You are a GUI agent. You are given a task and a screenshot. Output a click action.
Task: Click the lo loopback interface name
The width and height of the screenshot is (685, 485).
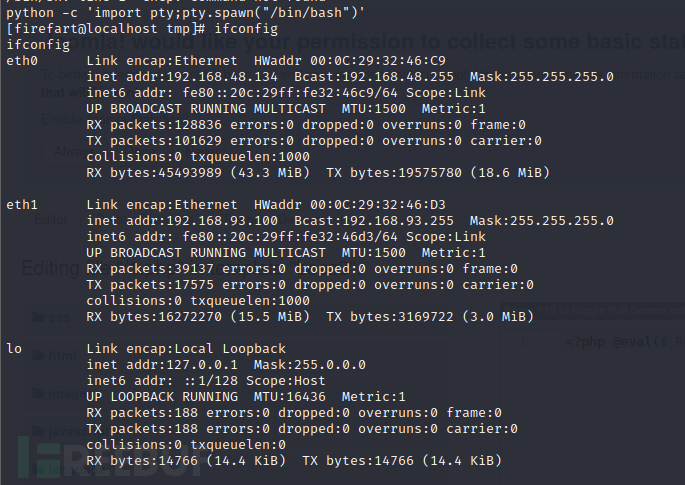pos(14,349)
